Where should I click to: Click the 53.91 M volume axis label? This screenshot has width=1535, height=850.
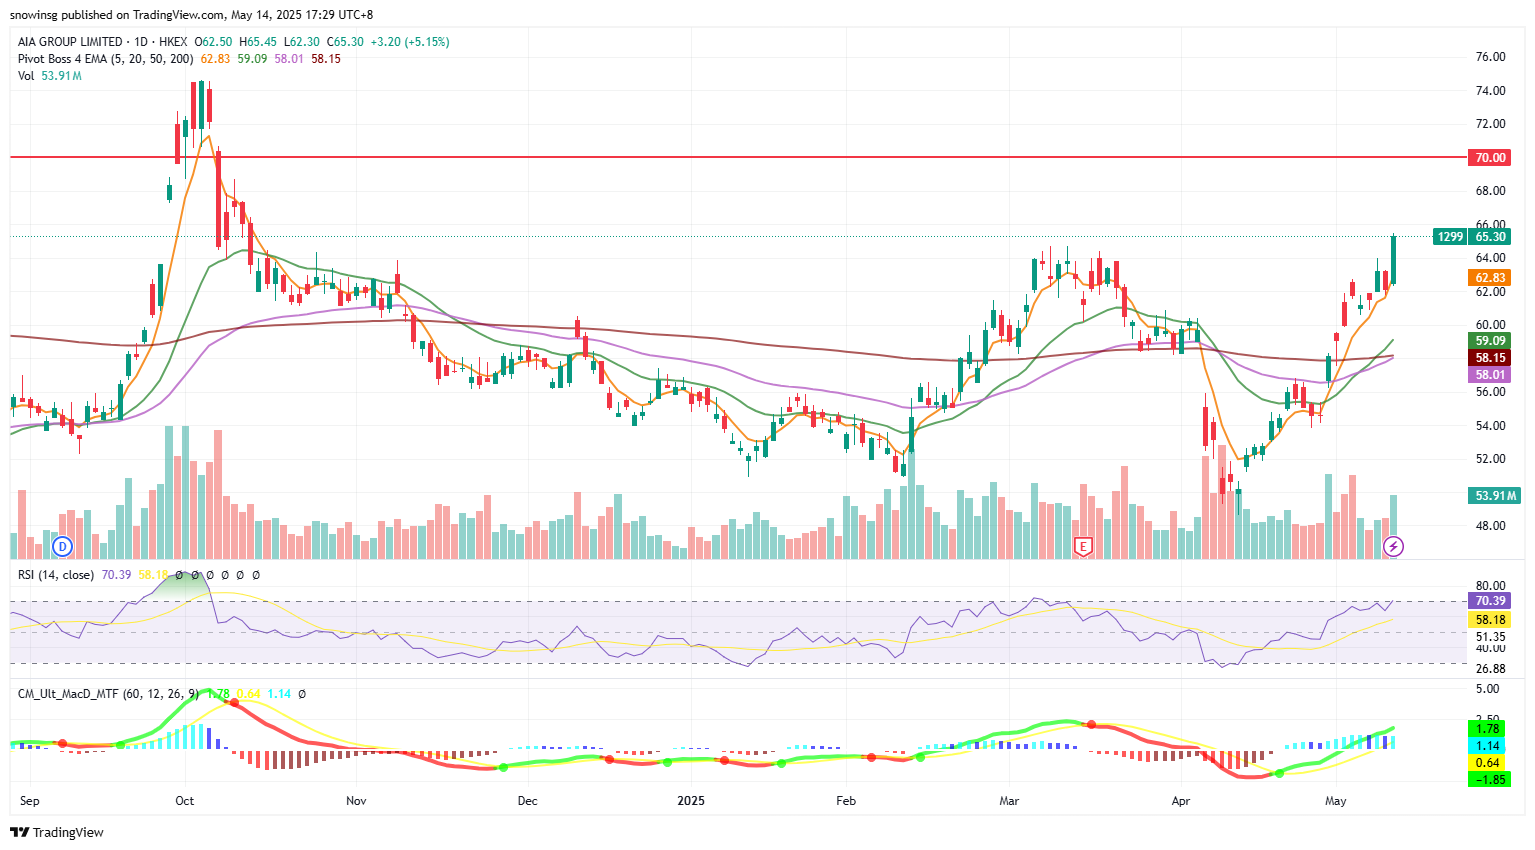pyautogui.click(x=1495, y=496)
